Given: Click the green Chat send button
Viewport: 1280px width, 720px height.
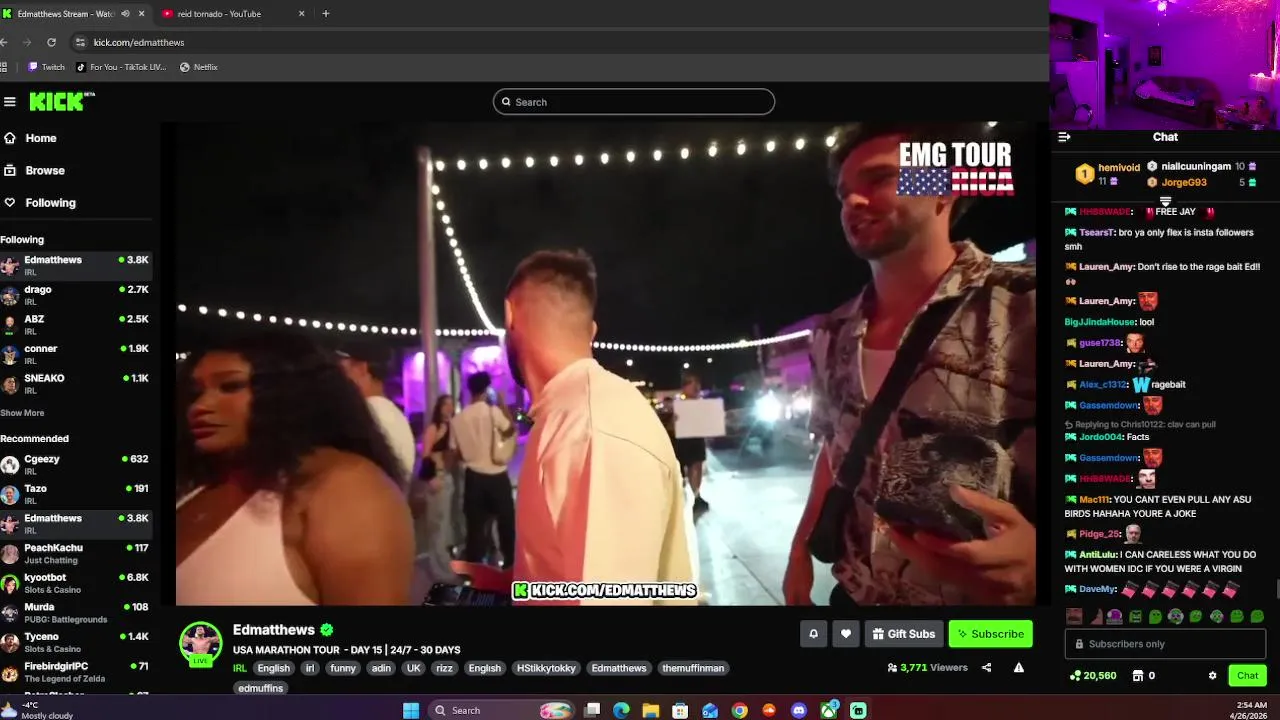Looking at the screenshot, I should coord(1247,676).
